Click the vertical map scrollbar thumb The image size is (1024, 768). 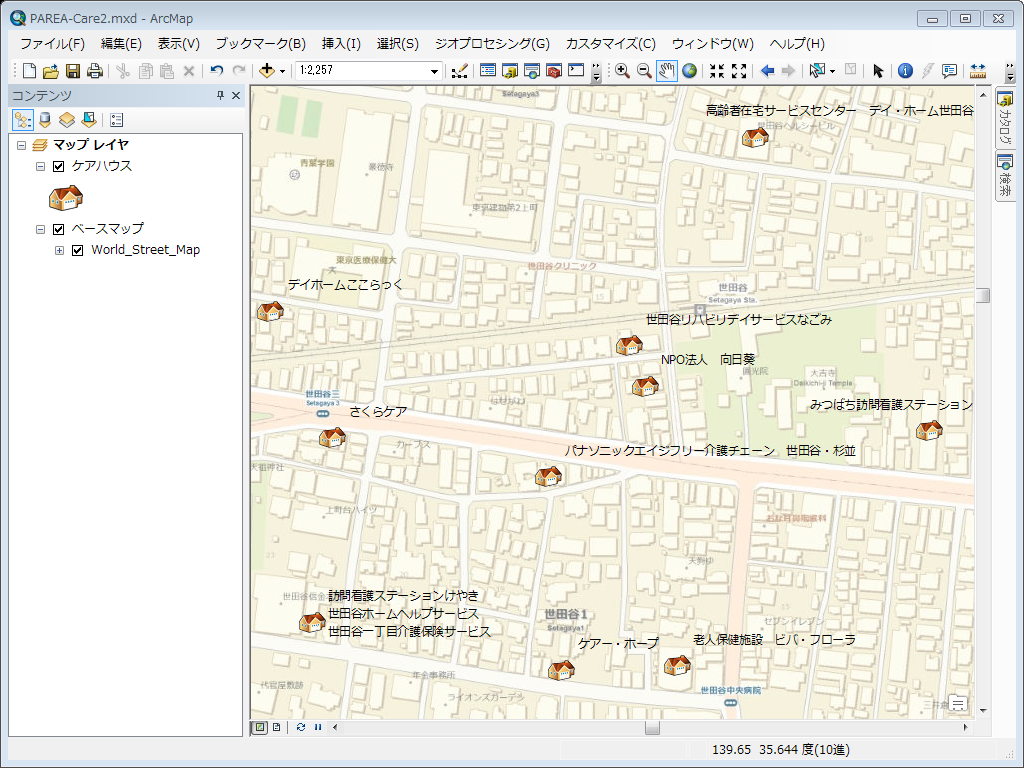[x=983, y=295]
